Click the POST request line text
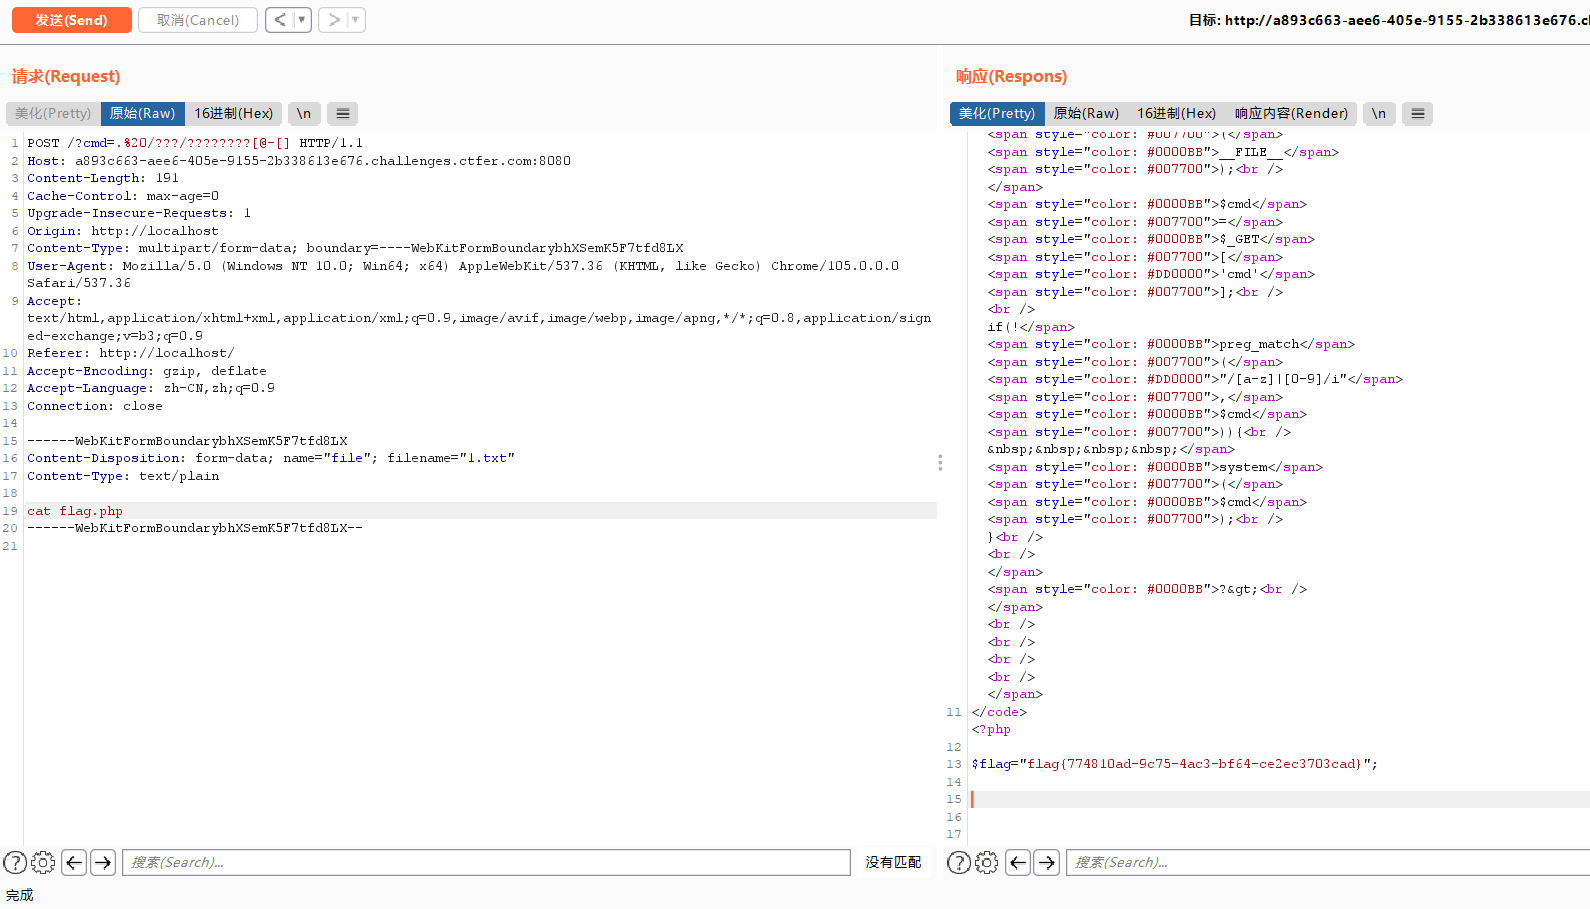The height and width of the screenshot is (909, 1590). pos(195,143)
